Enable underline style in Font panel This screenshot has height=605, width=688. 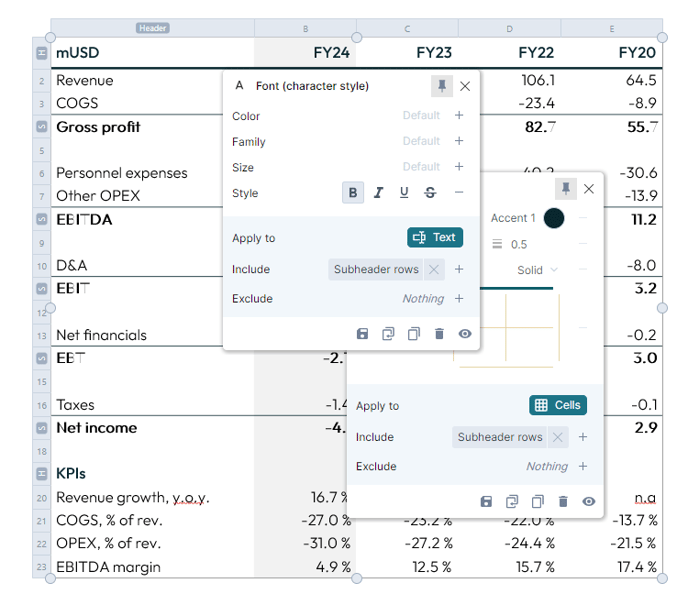point(404,193)
